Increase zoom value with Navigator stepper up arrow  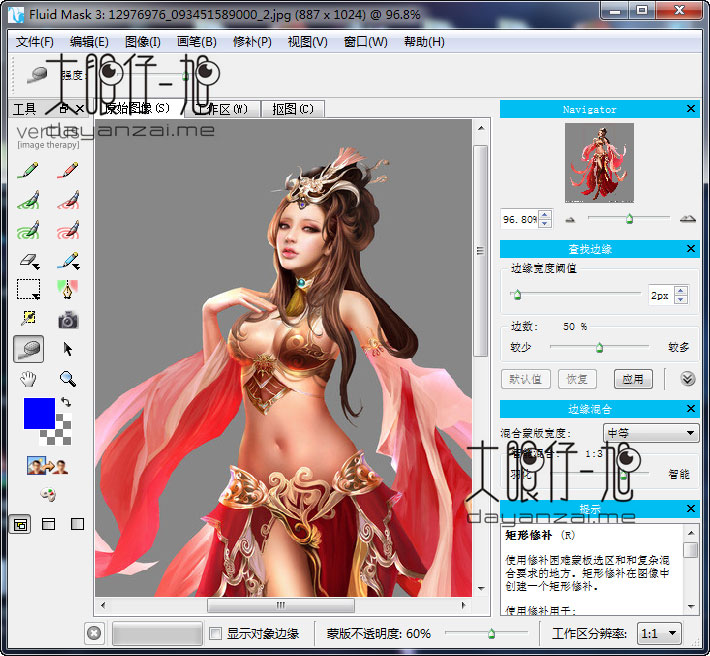(x=545, y=215)
